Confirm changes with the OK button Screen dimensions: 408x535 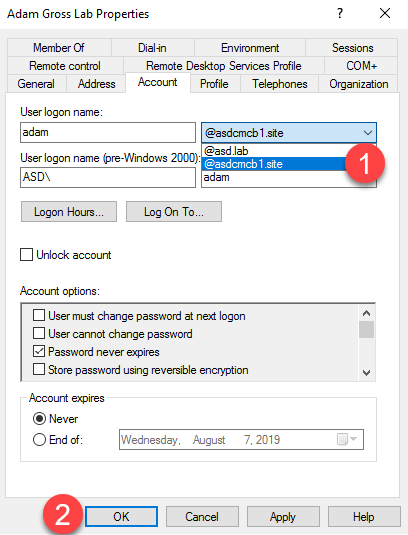point(121,516)
